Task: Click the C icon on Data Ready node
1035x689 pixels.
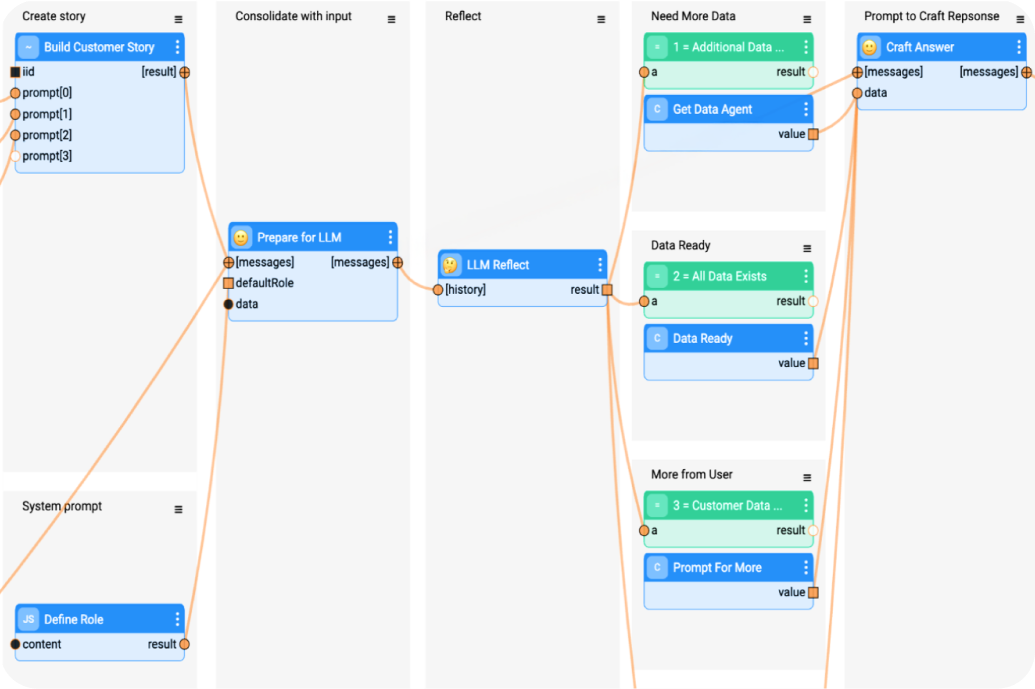Action: [x=657, y=338]
